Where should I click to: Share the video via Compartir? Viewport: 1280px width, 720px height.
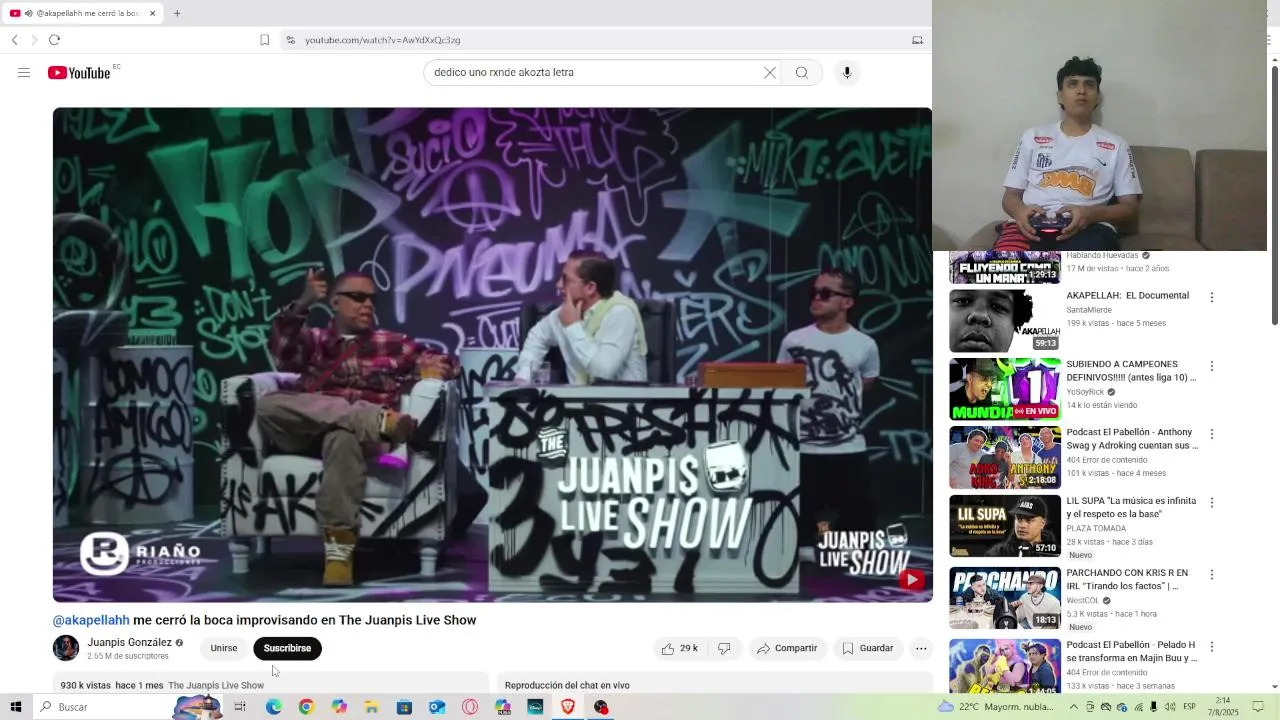(787, 648)
